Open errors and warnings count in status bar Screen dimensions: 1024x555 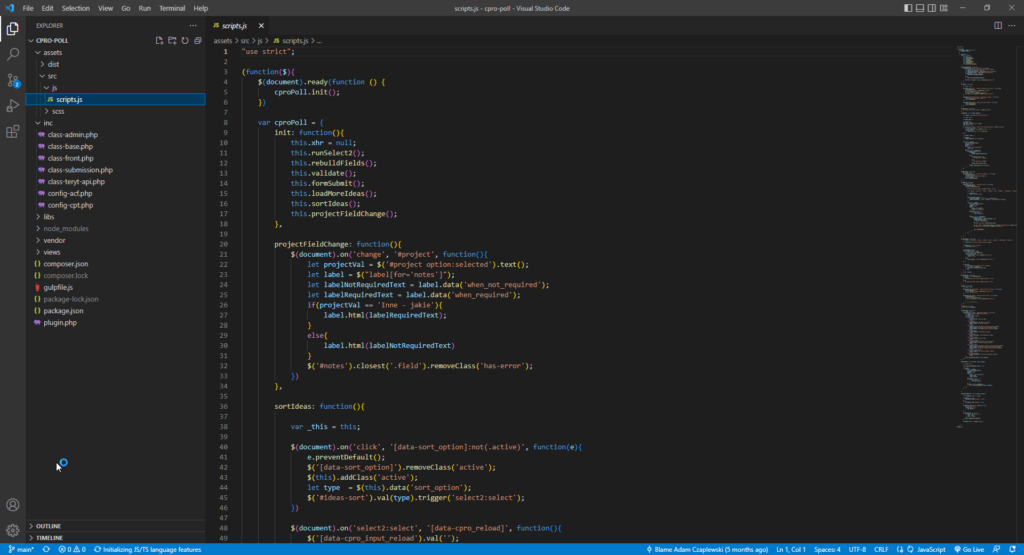point(72,549)
